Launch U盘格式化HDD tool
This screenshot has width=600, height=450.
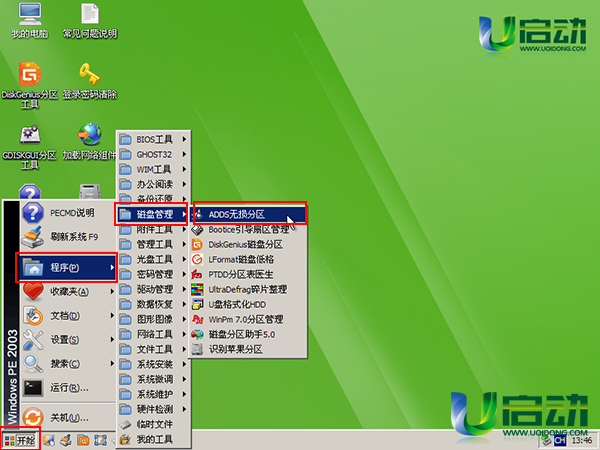point(248,304)
